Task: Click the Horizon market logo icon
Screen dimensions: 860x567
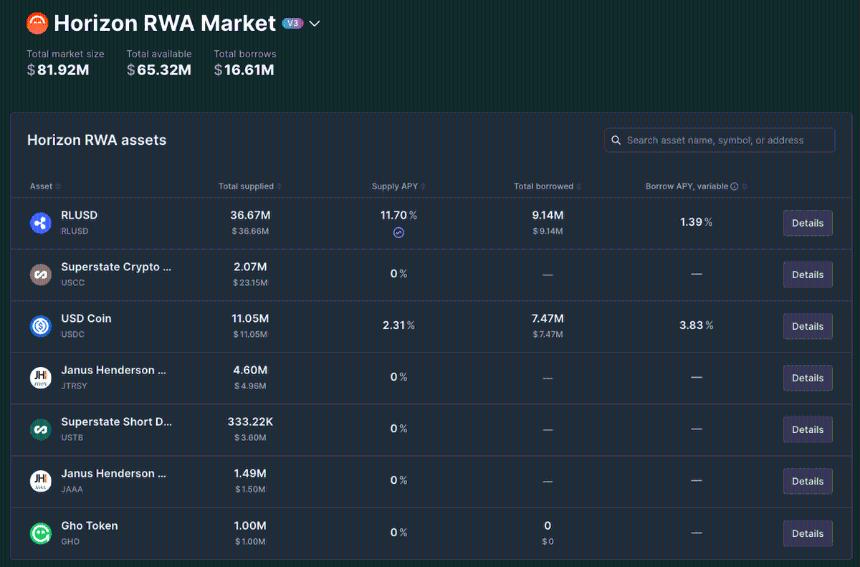Action: pos(37,24)
